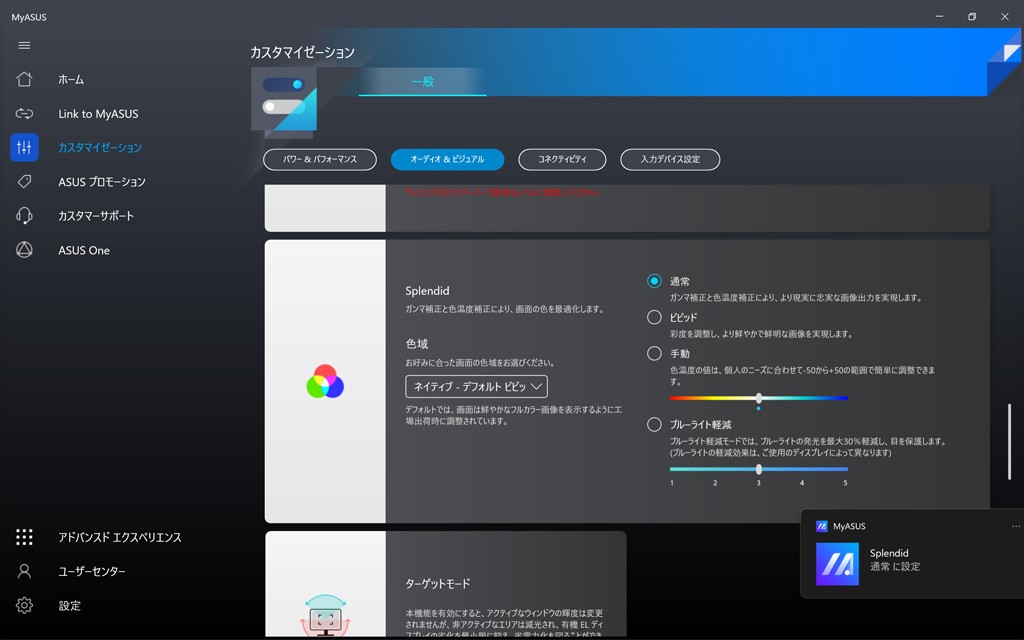Click the MyASUS logo in notification

[x=837, y=564]
